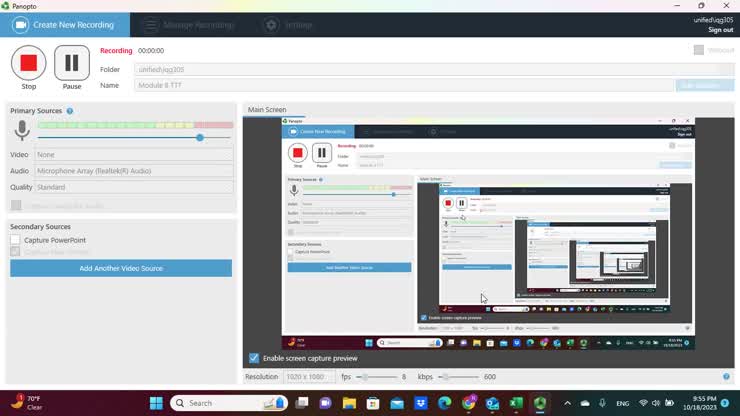Open the Wi-Fi network tray icon
The image size is (740, 416).
coord(643,403)
